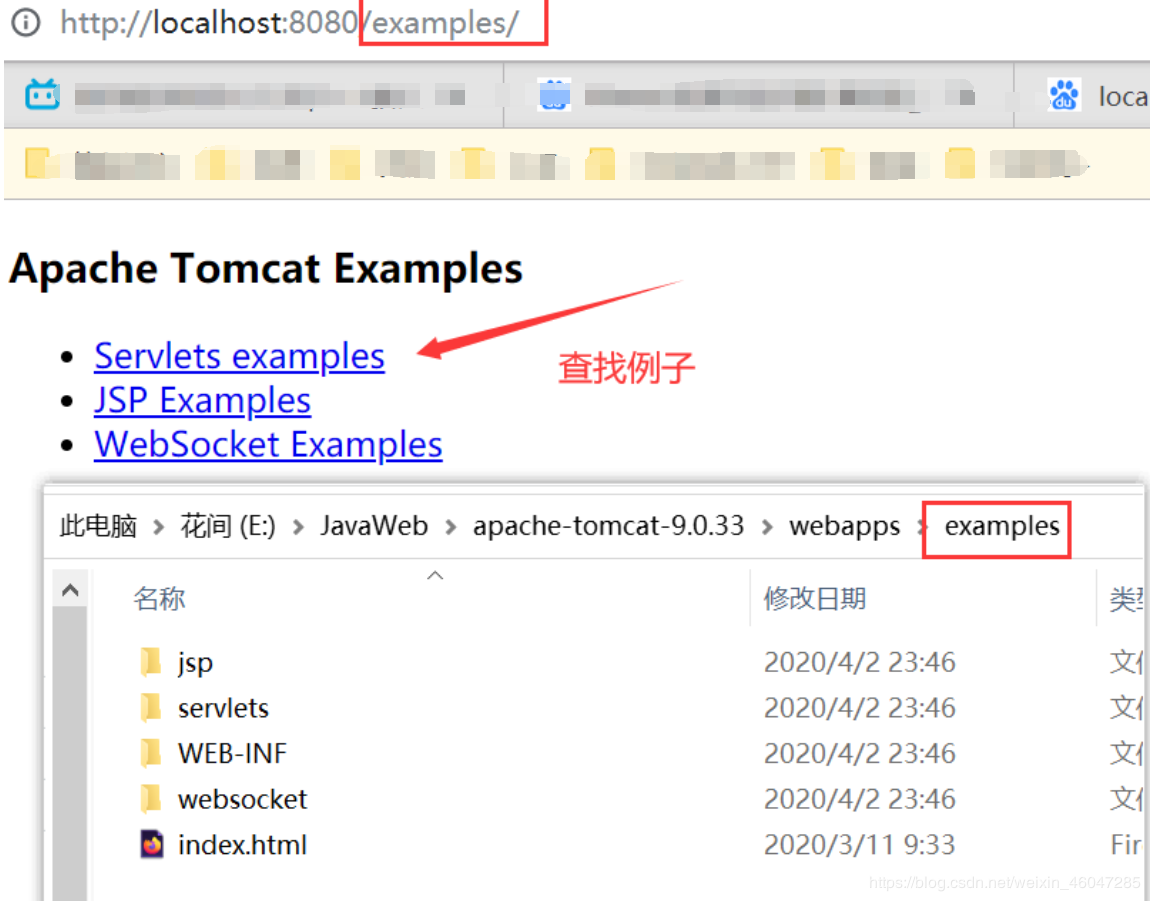Select the WEB-INF folder icon
This screenshot has width=1150, height=901.
click(151, 753)
